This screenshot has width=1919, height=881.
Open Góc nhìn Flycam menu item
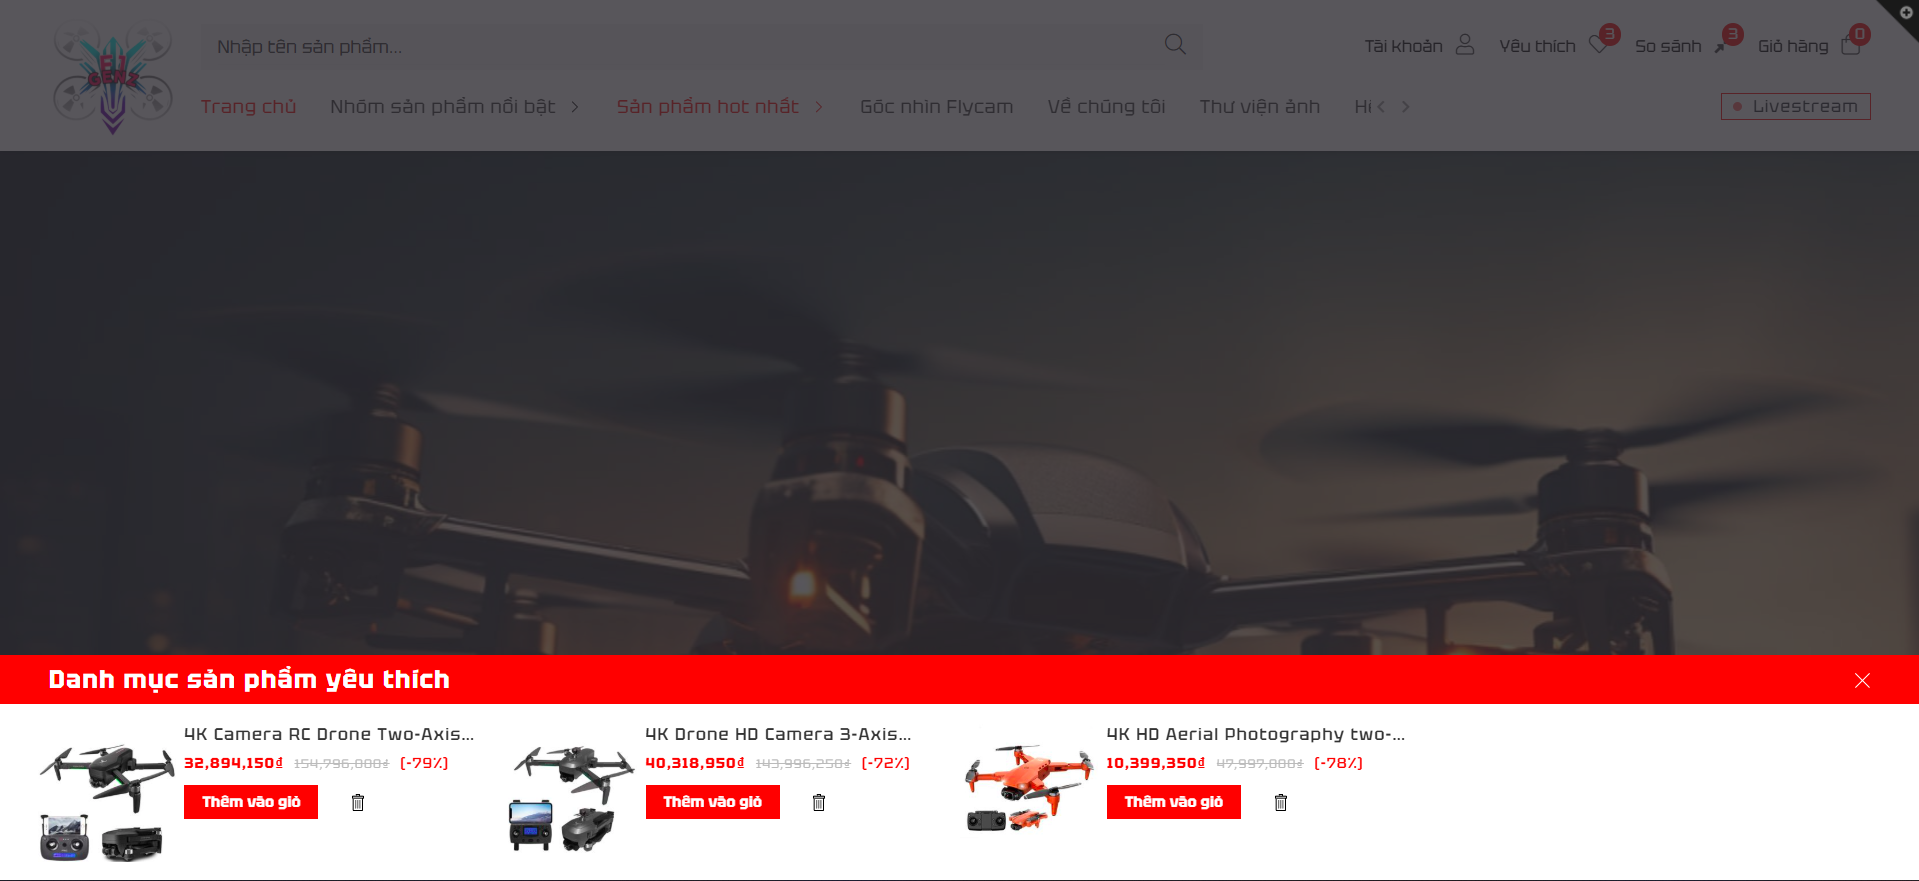pos(936,107)
